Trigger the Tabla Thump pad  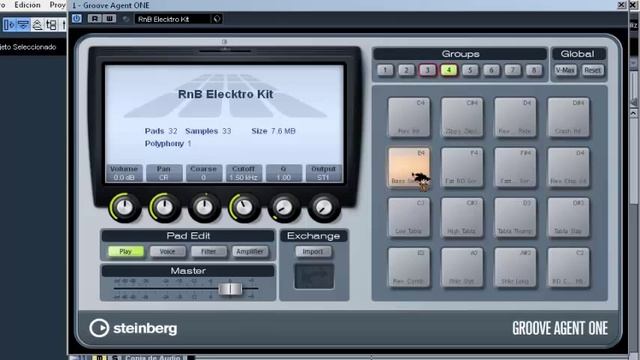pyautogui.click(x=515, y=218)
